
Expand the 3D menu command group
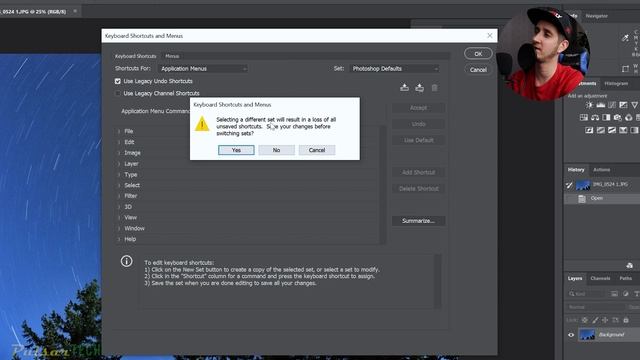pyautogui.click(x=119, y=207)
